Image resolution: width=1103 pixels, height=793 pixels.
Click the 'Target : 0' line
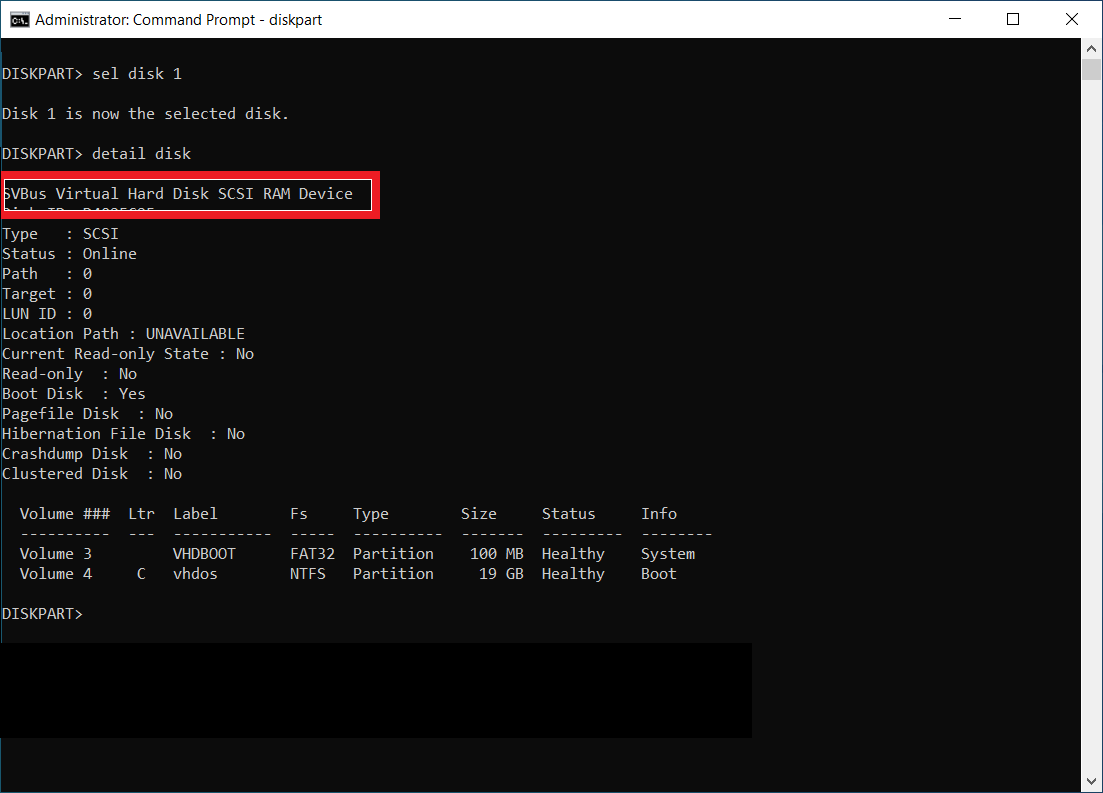pos(46,294)
